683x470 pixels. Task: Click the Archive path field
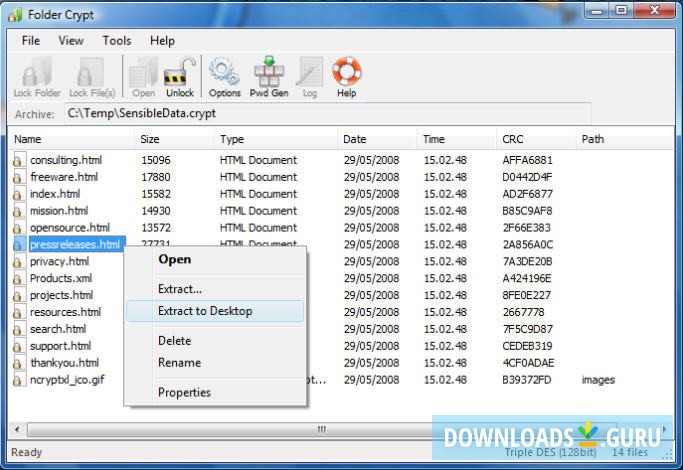328,114
